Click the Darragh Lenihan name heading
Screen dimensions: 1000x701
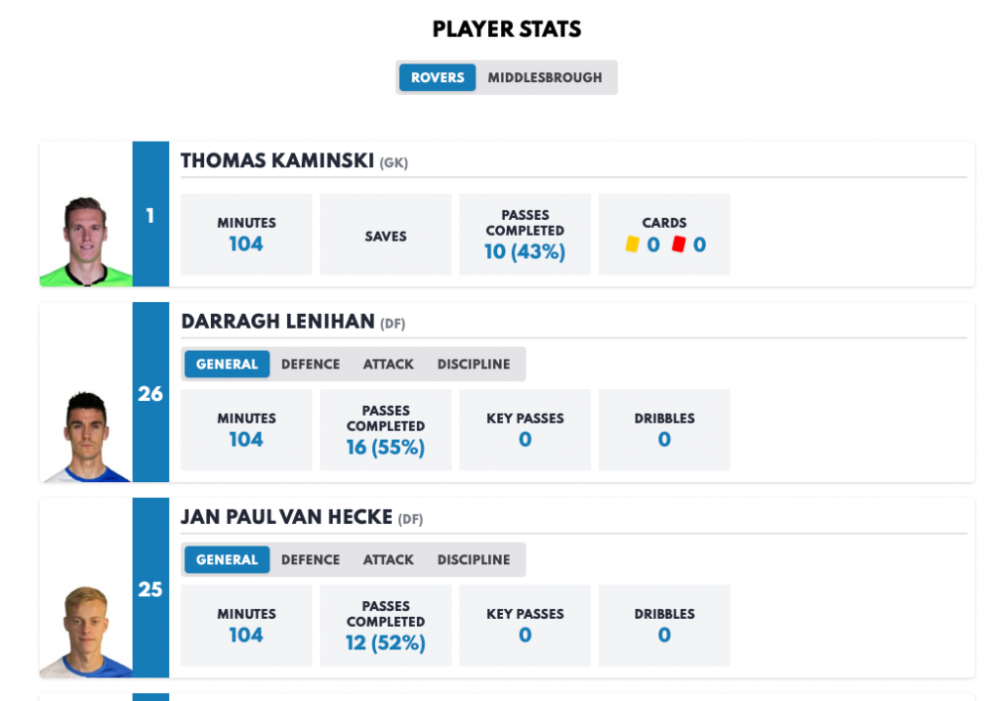click(278, 322)
